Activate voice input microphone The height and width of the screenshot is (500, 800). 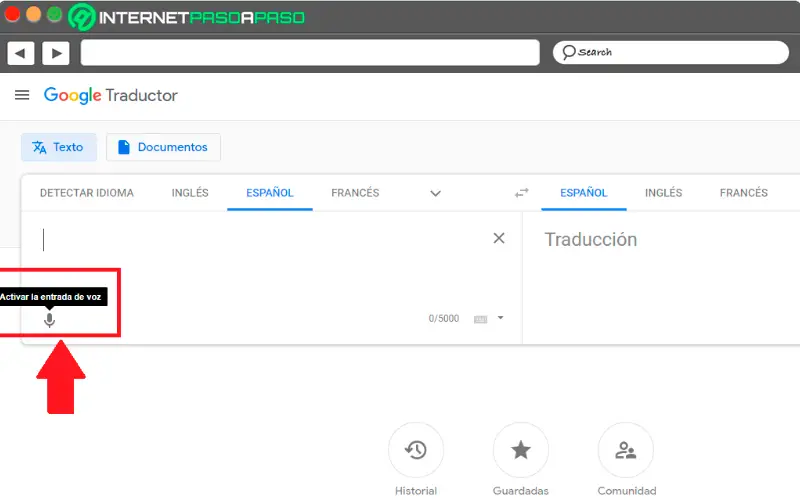click(49, 320)
